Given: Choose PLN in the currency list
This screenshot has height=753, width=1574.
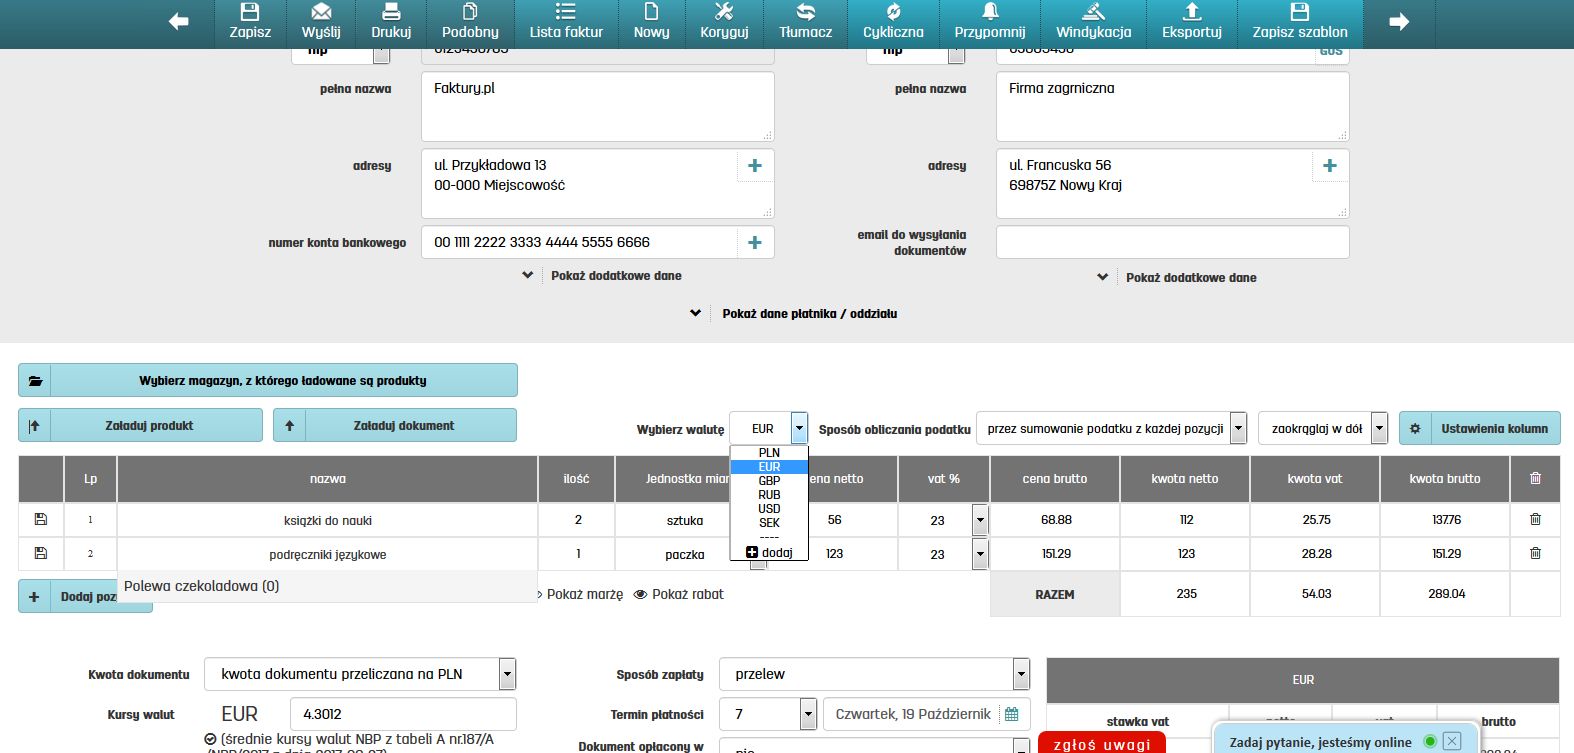Looking at the screenshot, I should pos(769,453).
